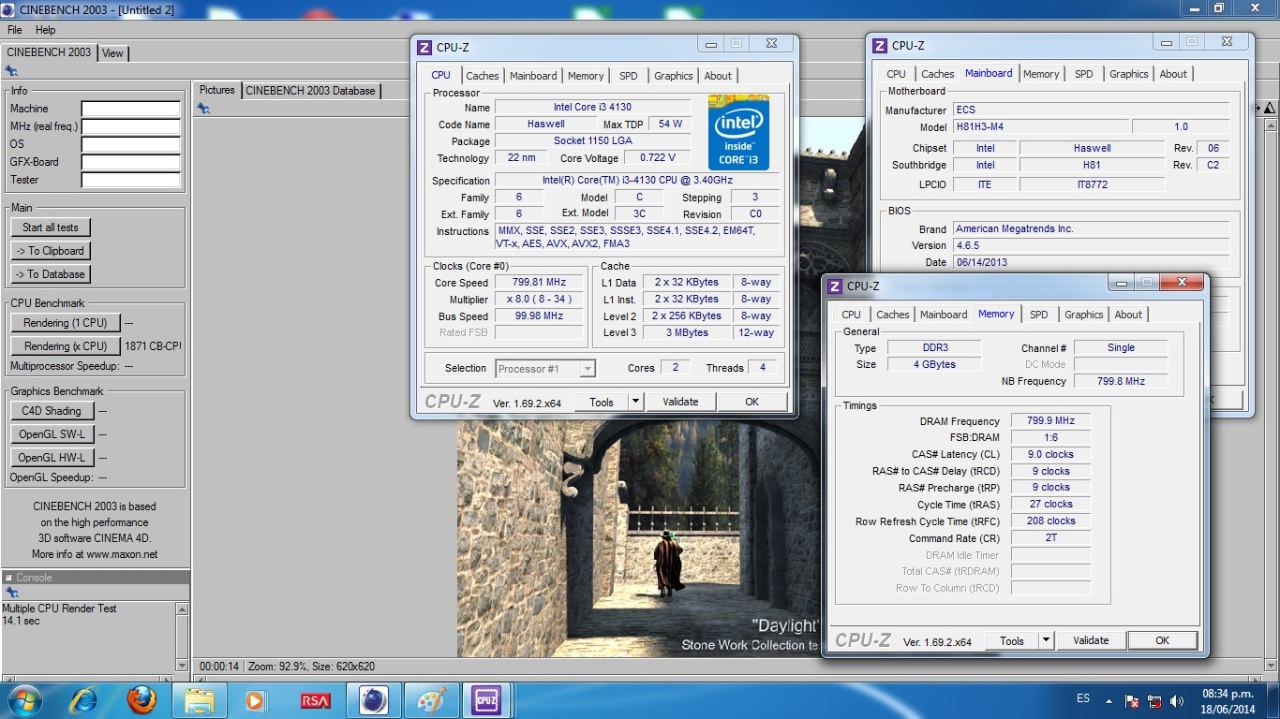Click the rendered Daylight scene image

637,538
